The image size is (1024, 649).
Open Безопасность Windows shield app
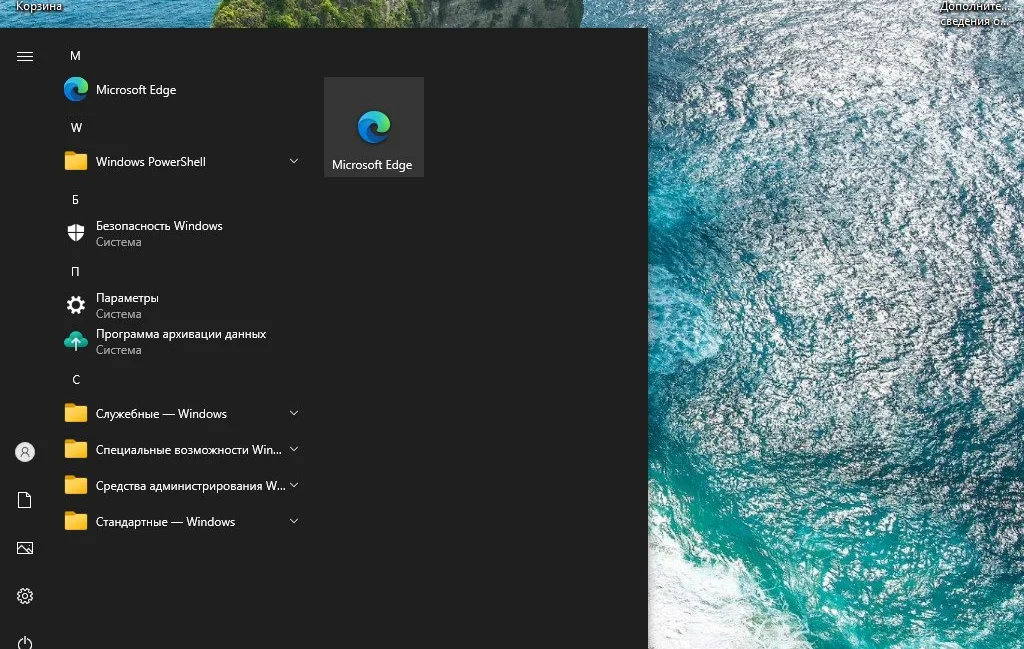[158, 233]
